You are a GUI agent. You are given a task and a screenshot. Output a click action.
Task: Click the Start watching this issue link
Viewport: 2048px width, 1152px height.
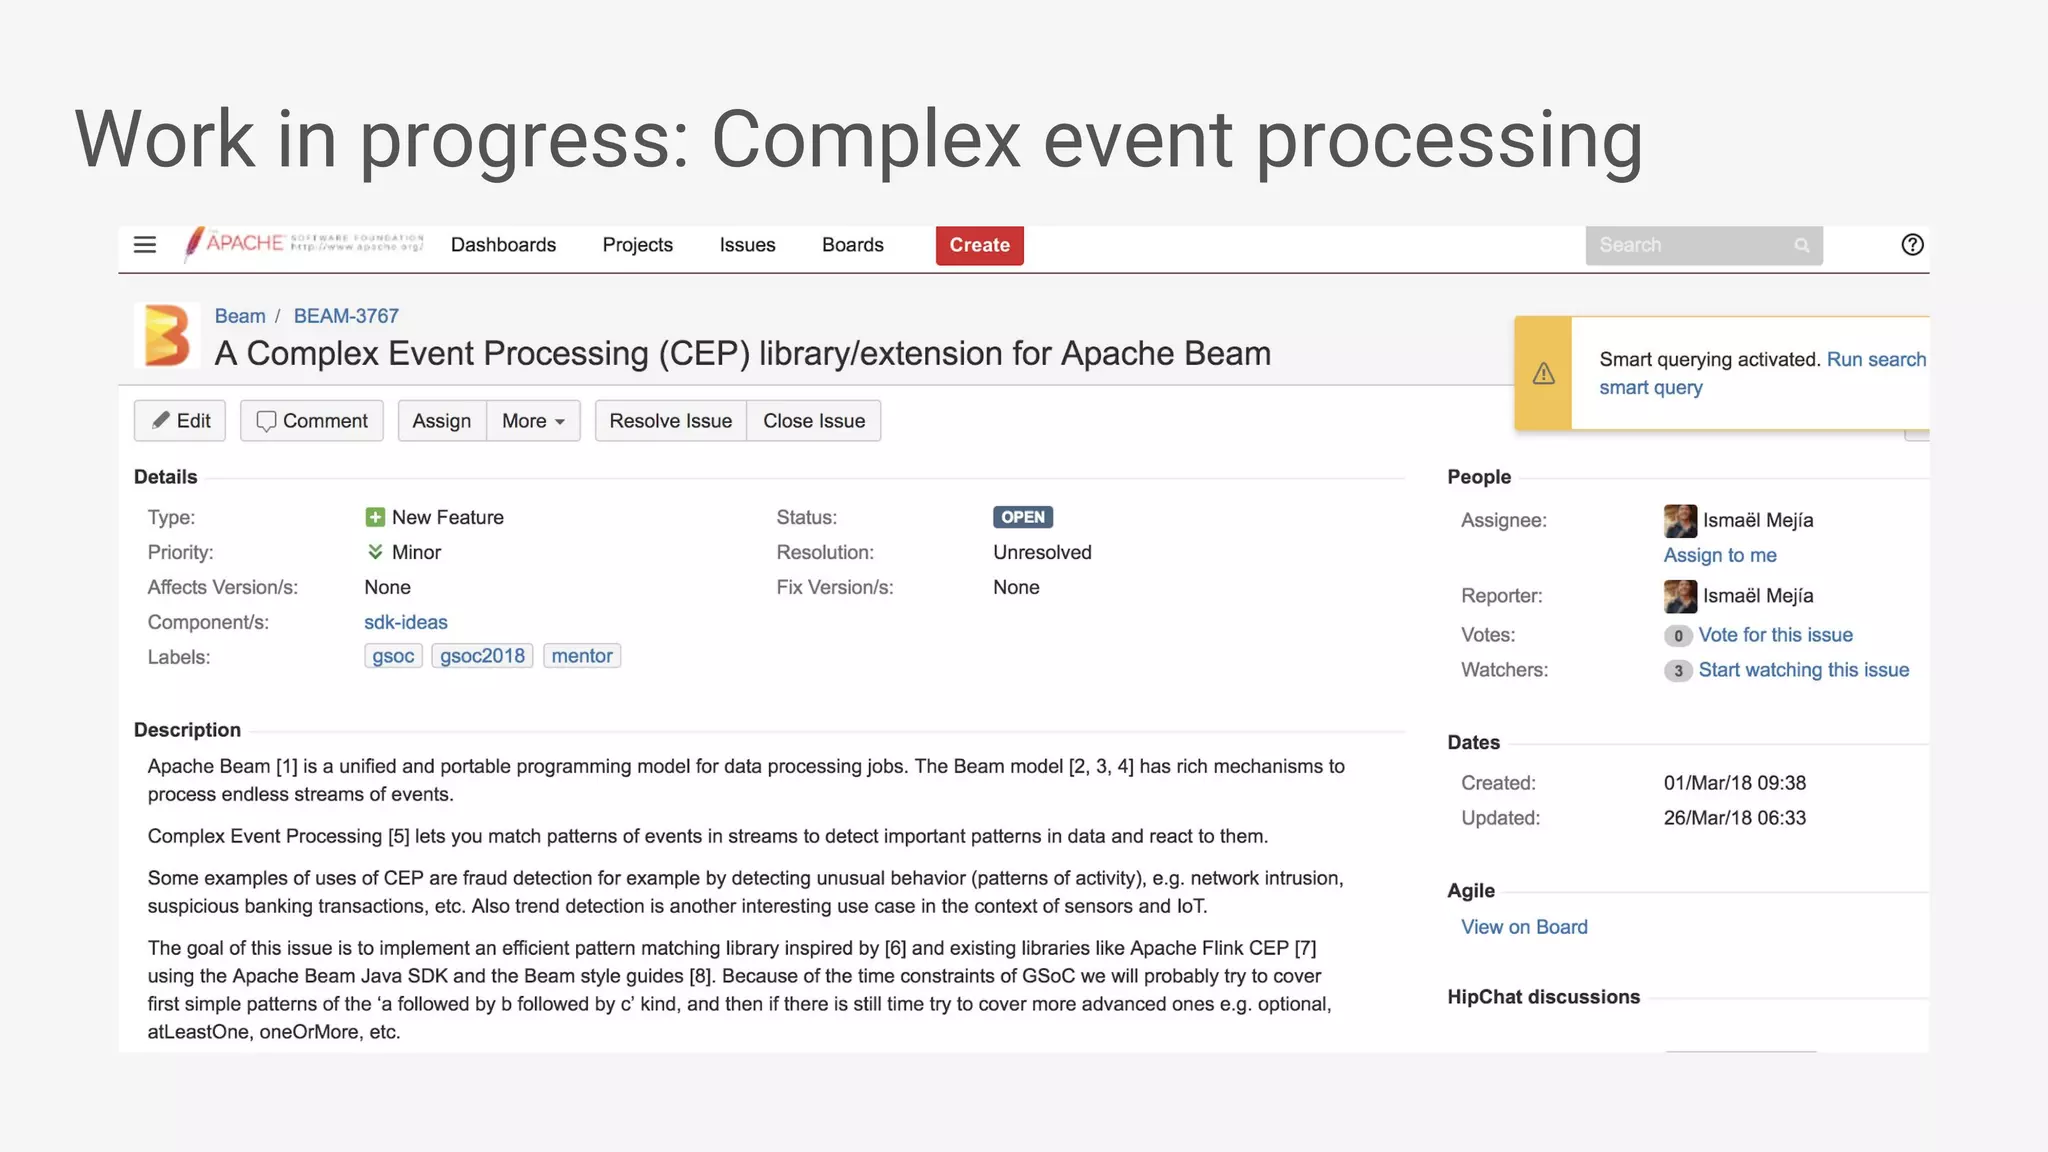coord(1803,670)
